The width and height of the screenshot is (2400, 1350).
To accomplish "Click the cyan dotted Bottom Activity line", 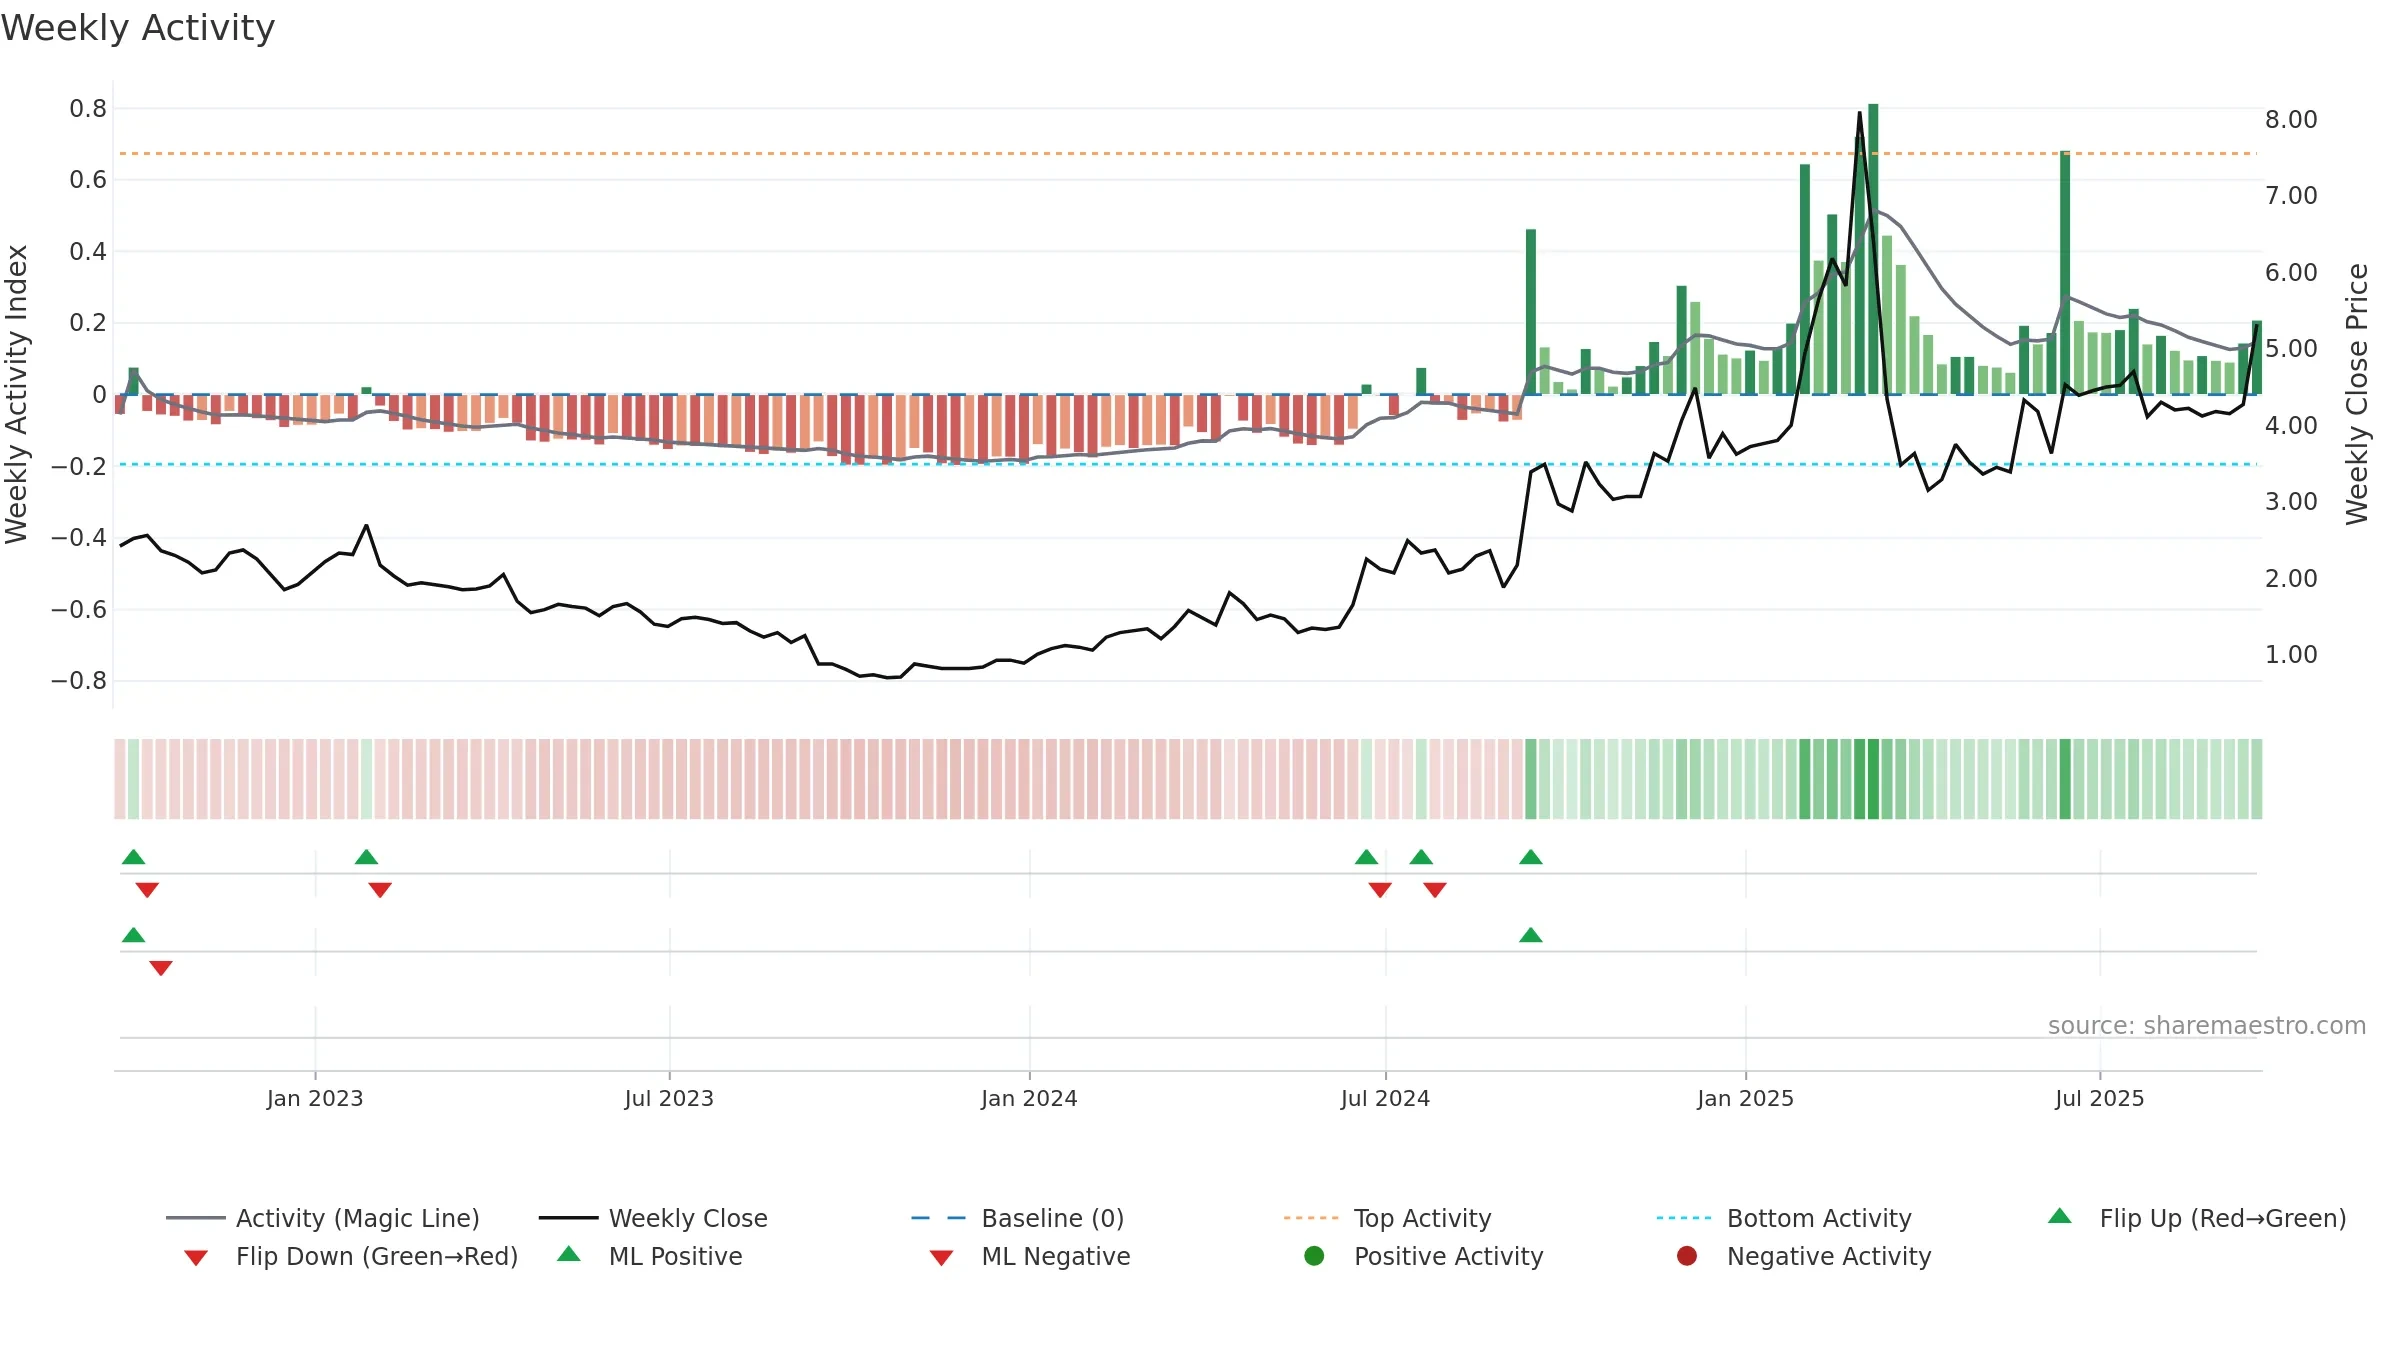I will point(1188,464).
